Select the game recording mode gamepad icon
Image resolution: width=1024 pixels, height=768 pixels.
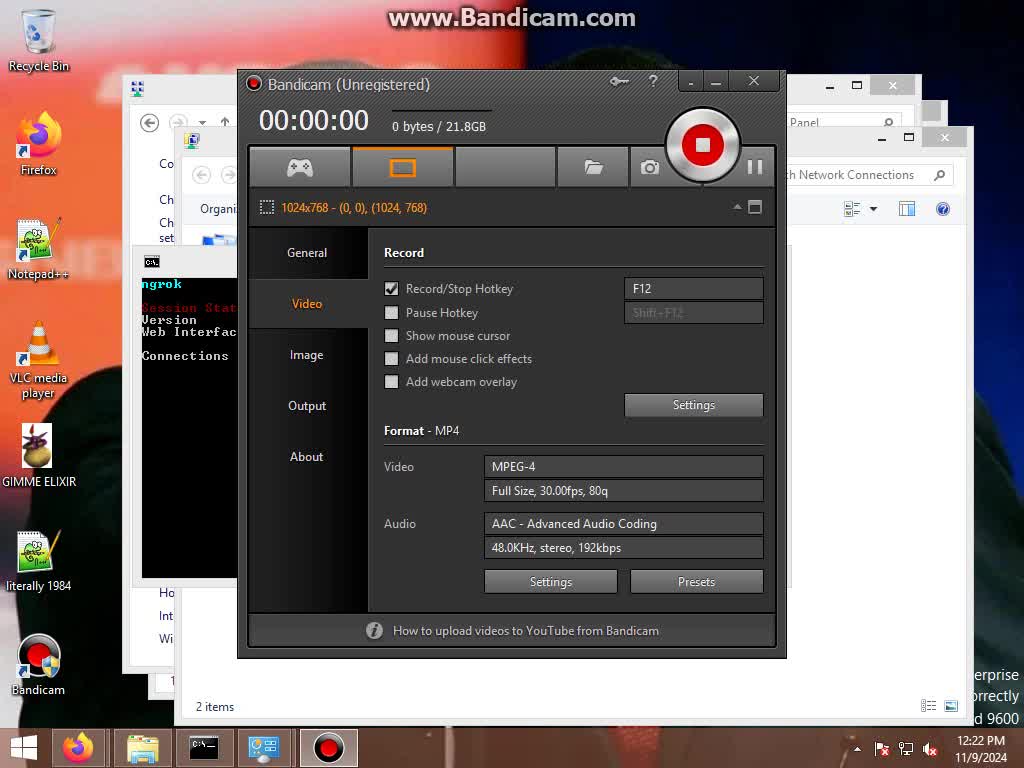[300, 168]
